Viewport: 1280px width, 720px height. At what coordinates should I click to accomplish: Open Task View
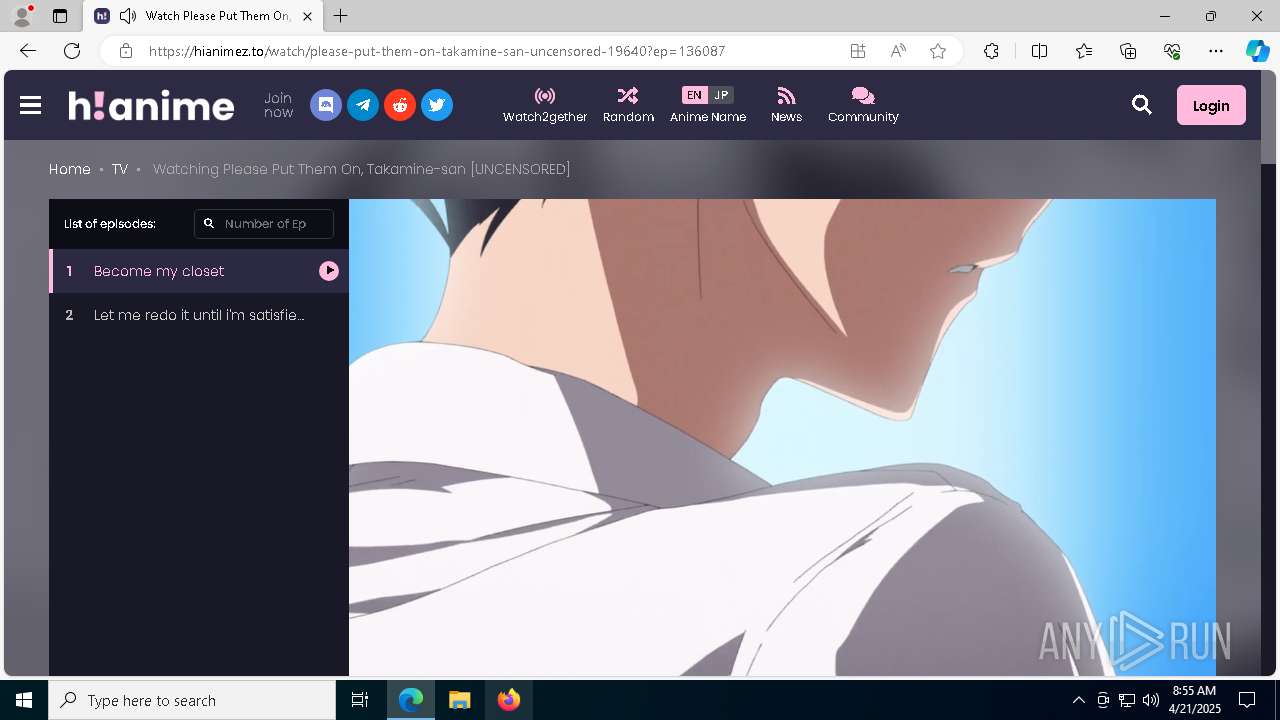pyautogui.click(x=360, y=700)
